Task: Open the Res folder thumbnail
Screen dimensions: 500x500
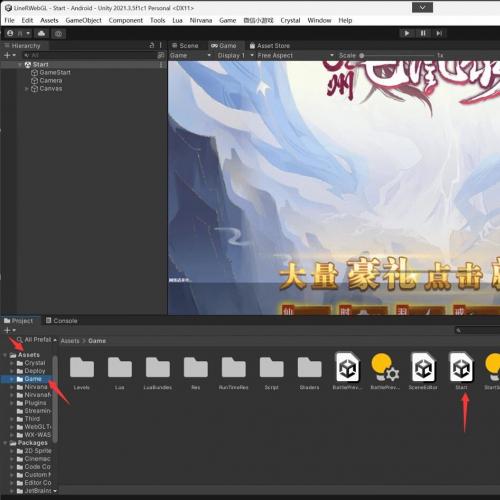Action: tap(196, 368)
